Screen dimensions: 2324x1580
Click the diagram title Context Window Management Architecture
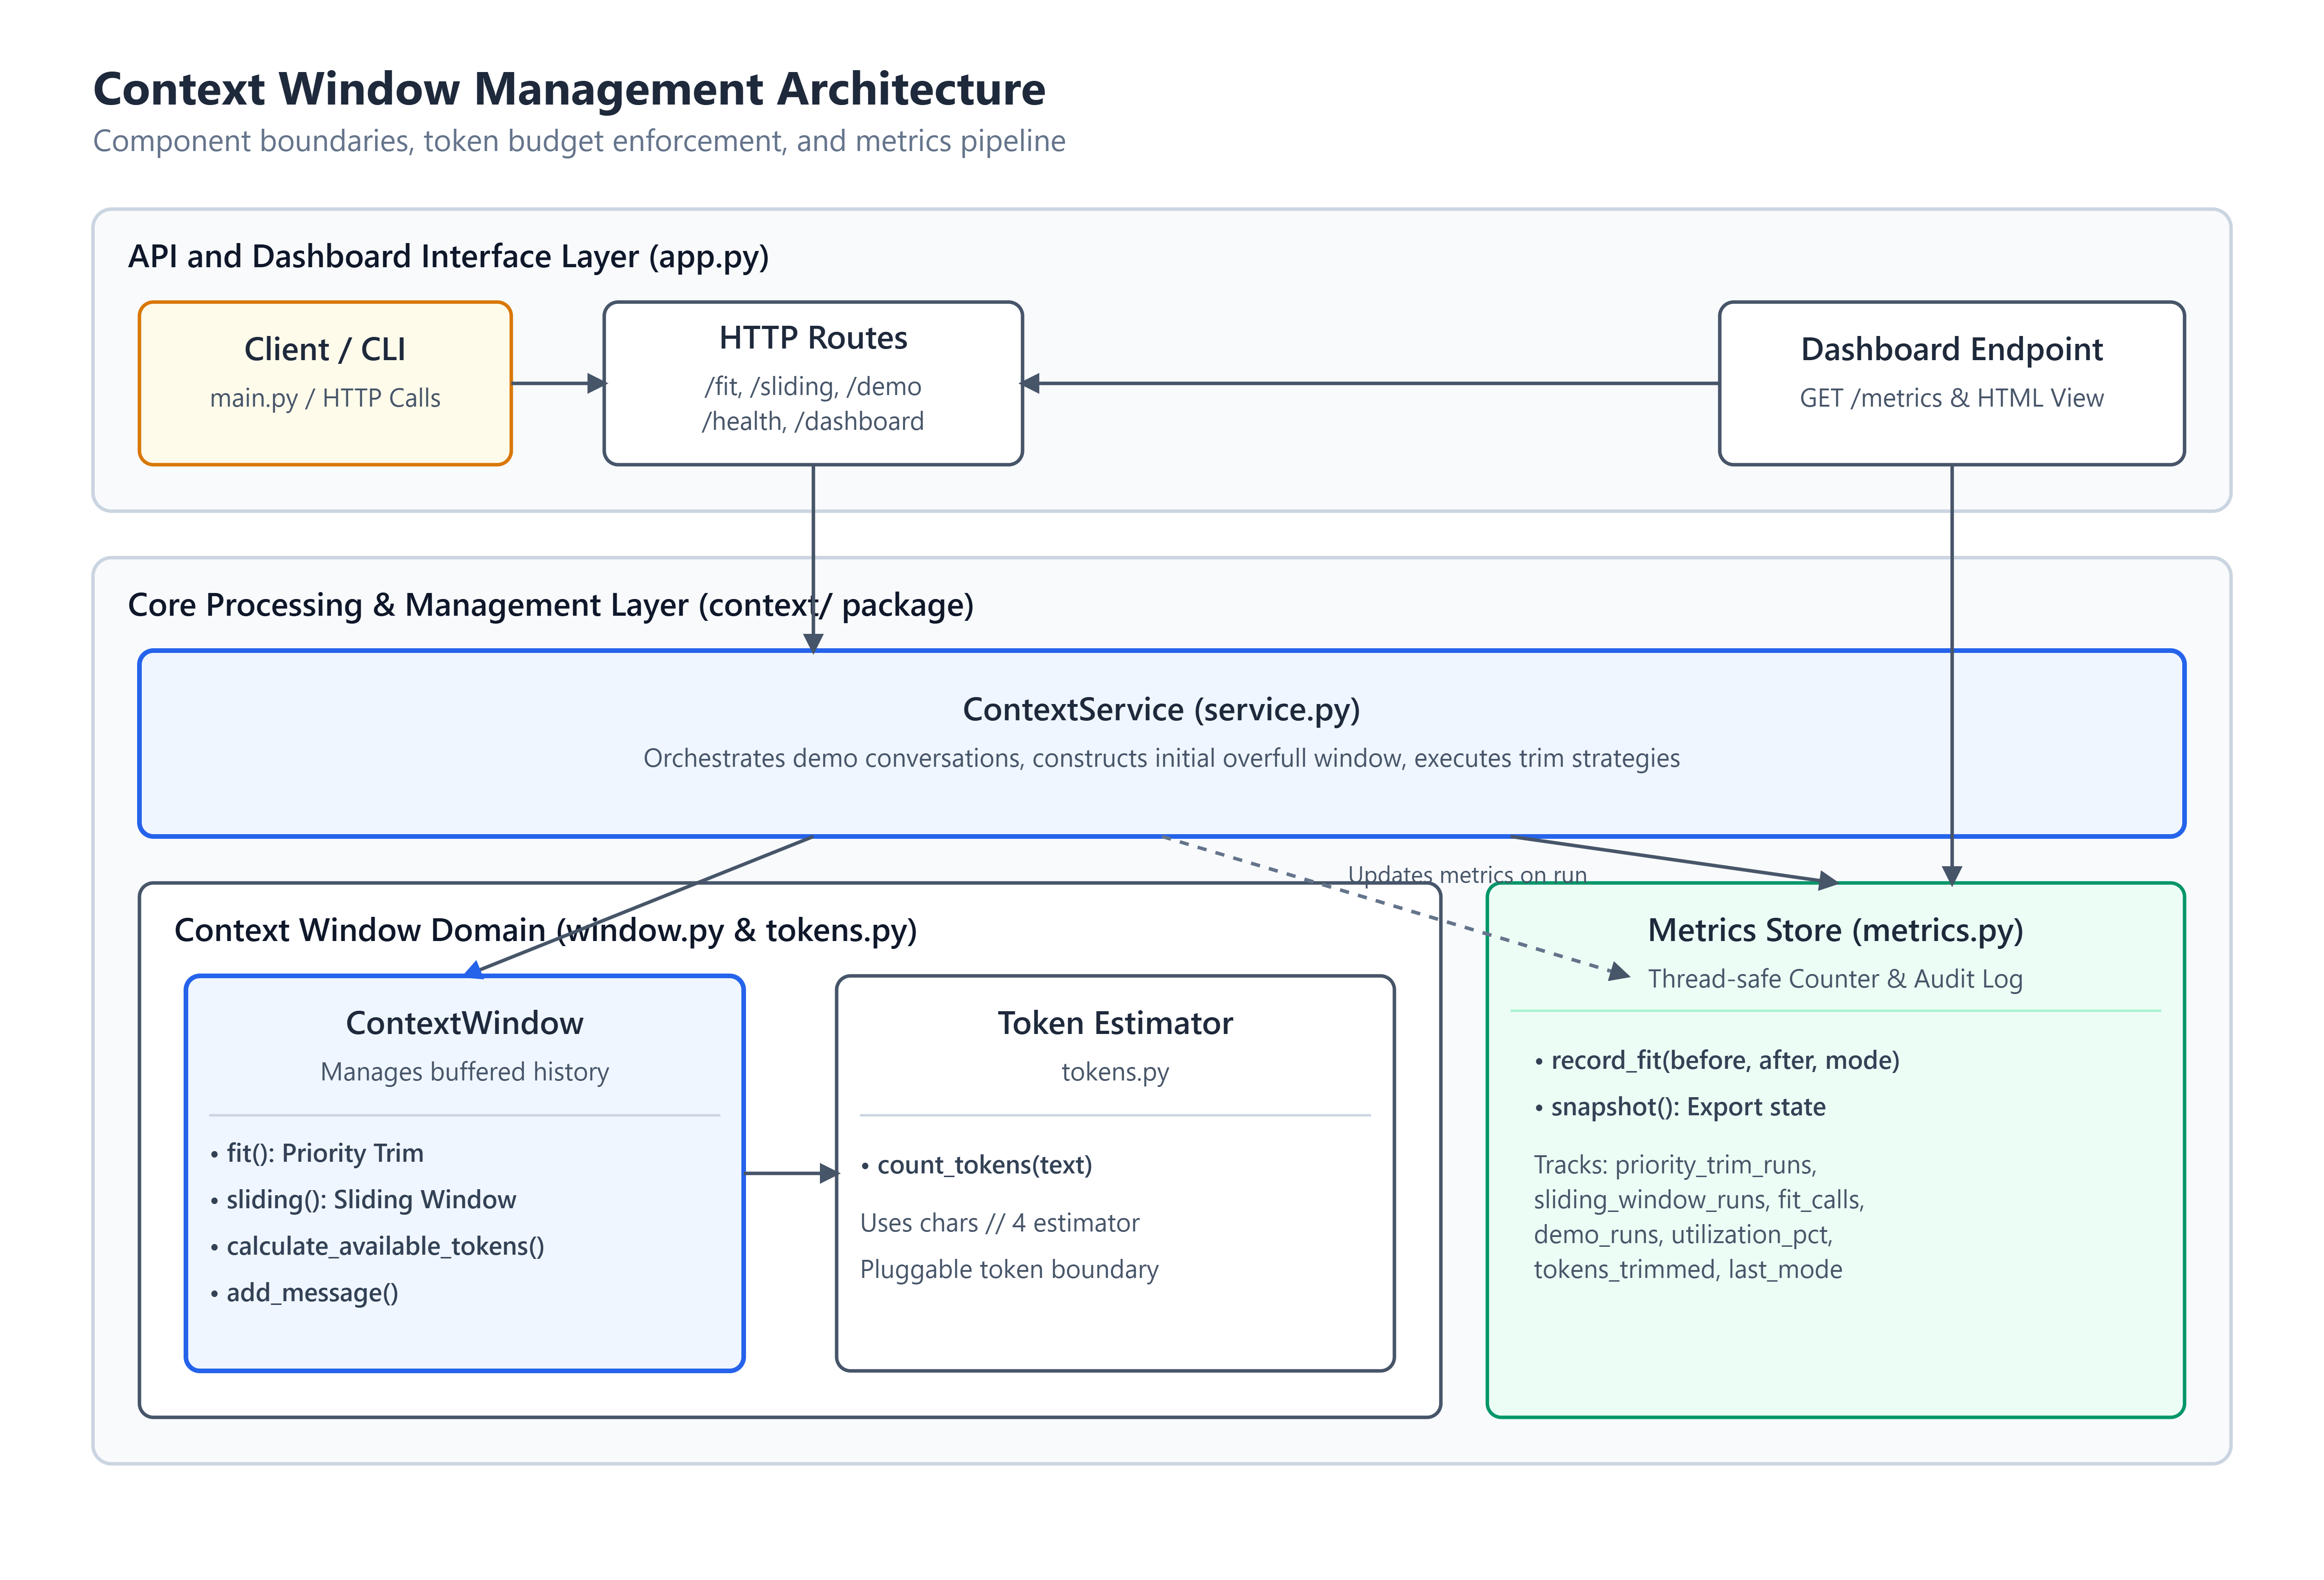(569, 89)
